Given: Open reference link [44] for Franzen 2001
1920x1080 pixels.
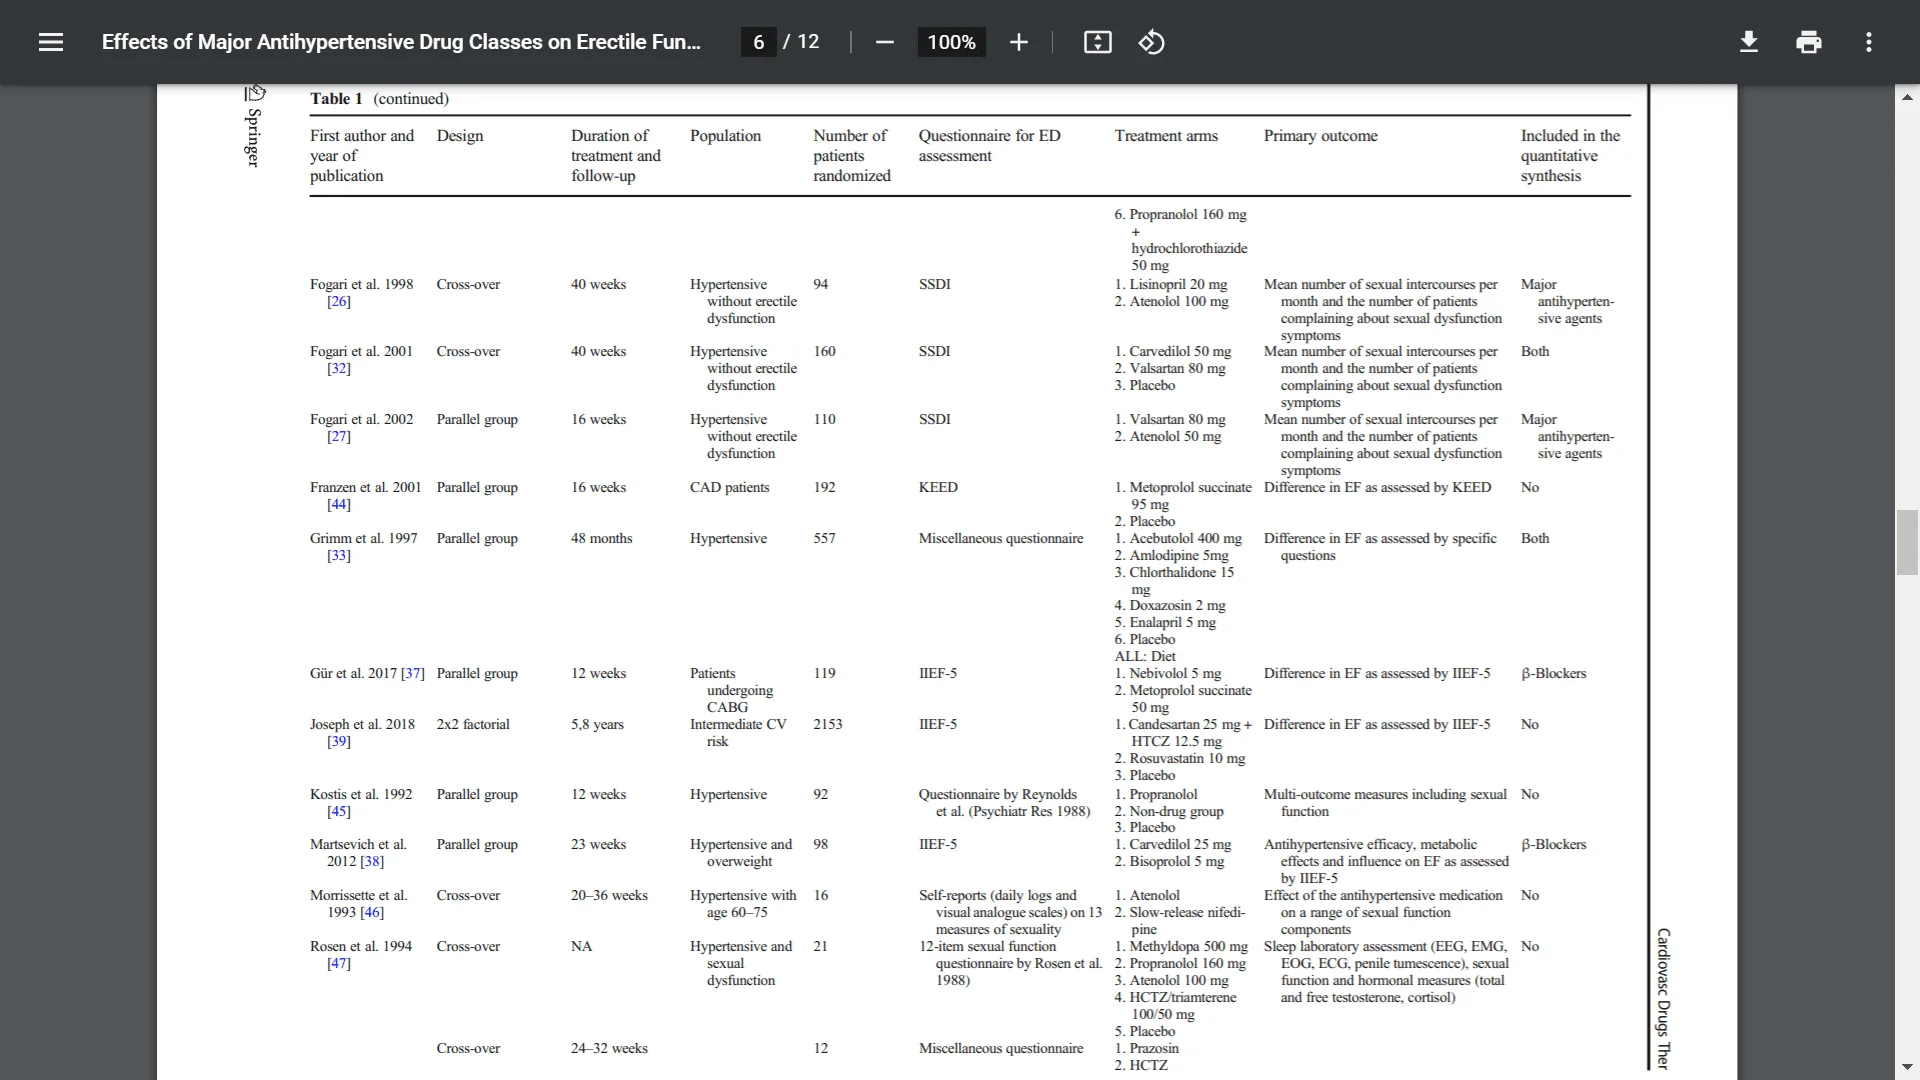Looking at the screenshot, I should click(x=339, y=505).
